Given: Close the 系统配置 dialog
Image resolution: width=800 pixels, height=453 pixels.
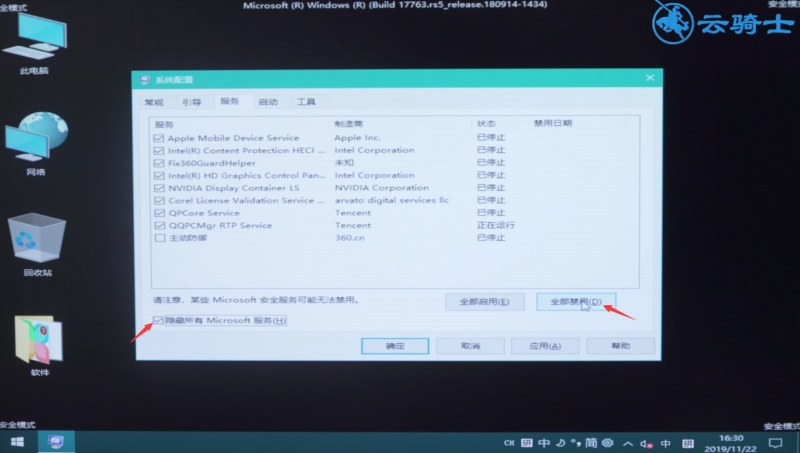Looking at the screenshot, I should (x=649, y=78).
